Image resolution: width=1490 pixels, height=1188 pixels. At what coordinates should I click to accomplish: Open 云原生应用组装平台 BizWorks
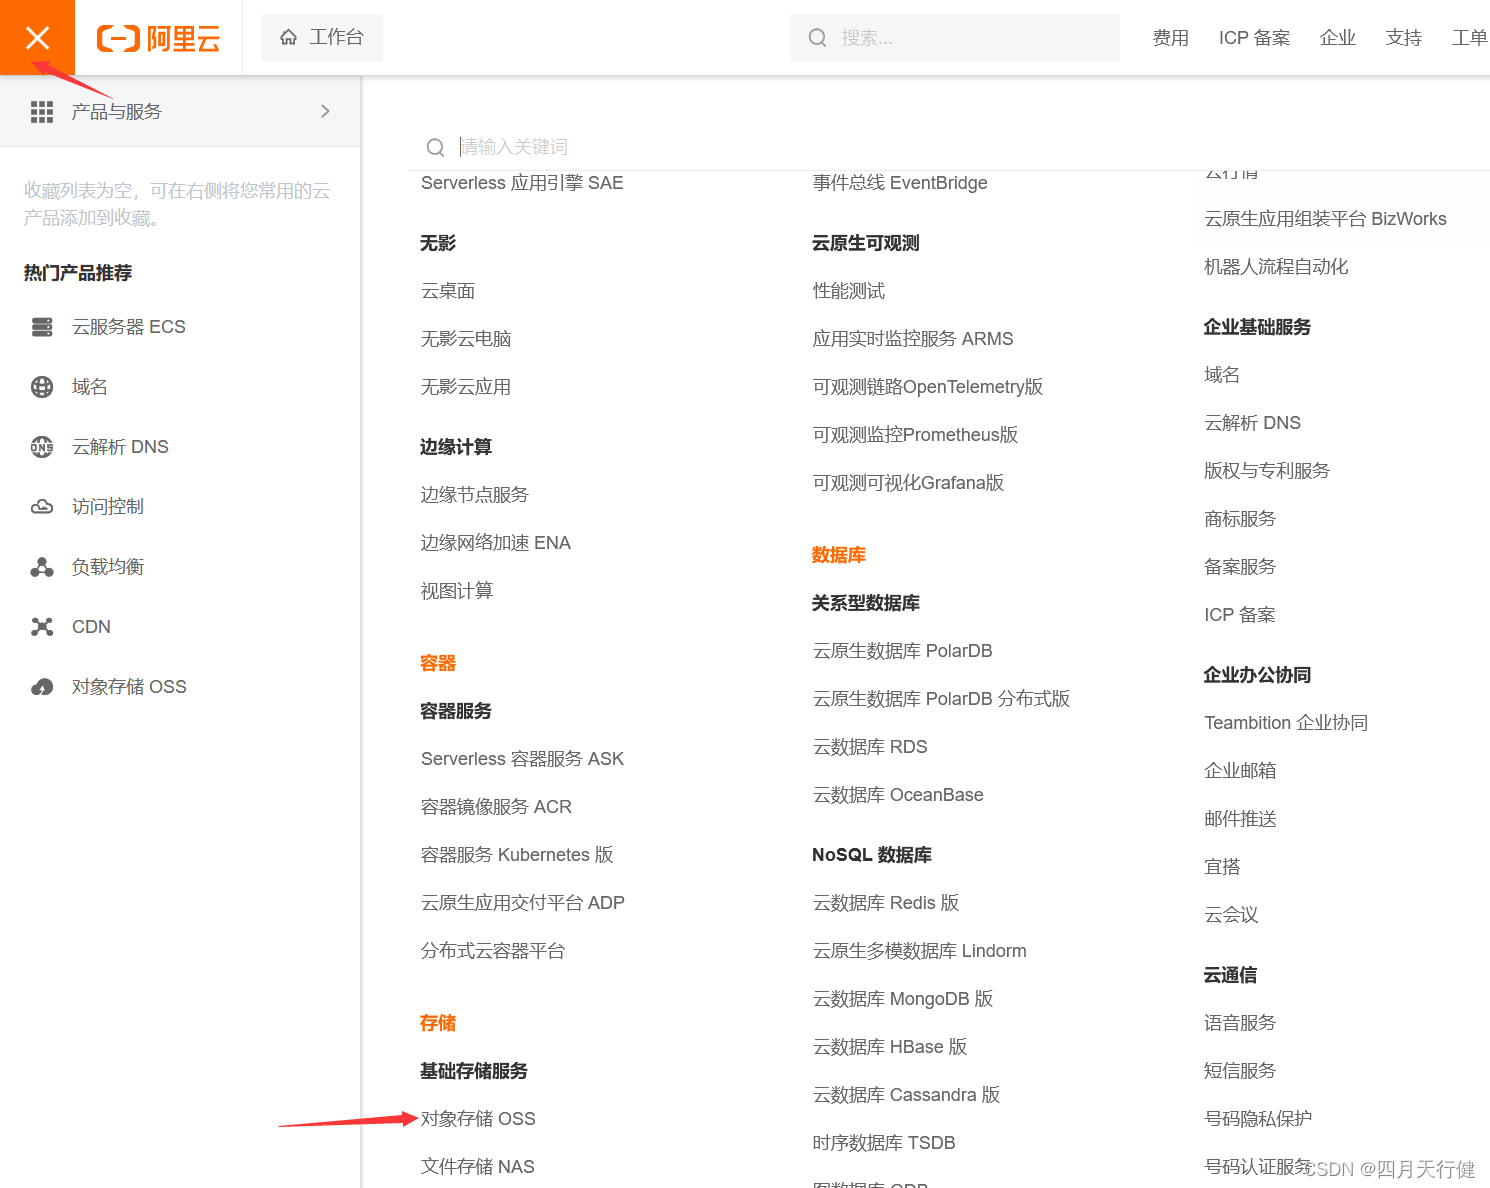pyautogui.click(x=1325, y=219)
